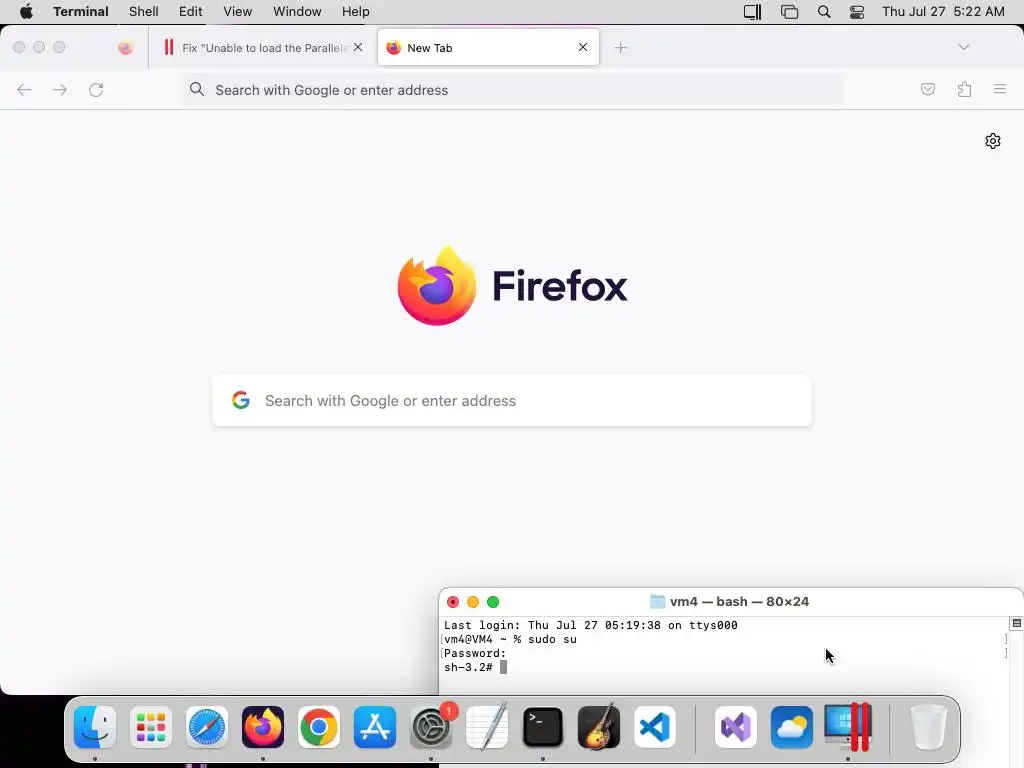Open Finder from the Dock
The height and width of the screenshot is (768, 1024).
[x=95, y=727]
